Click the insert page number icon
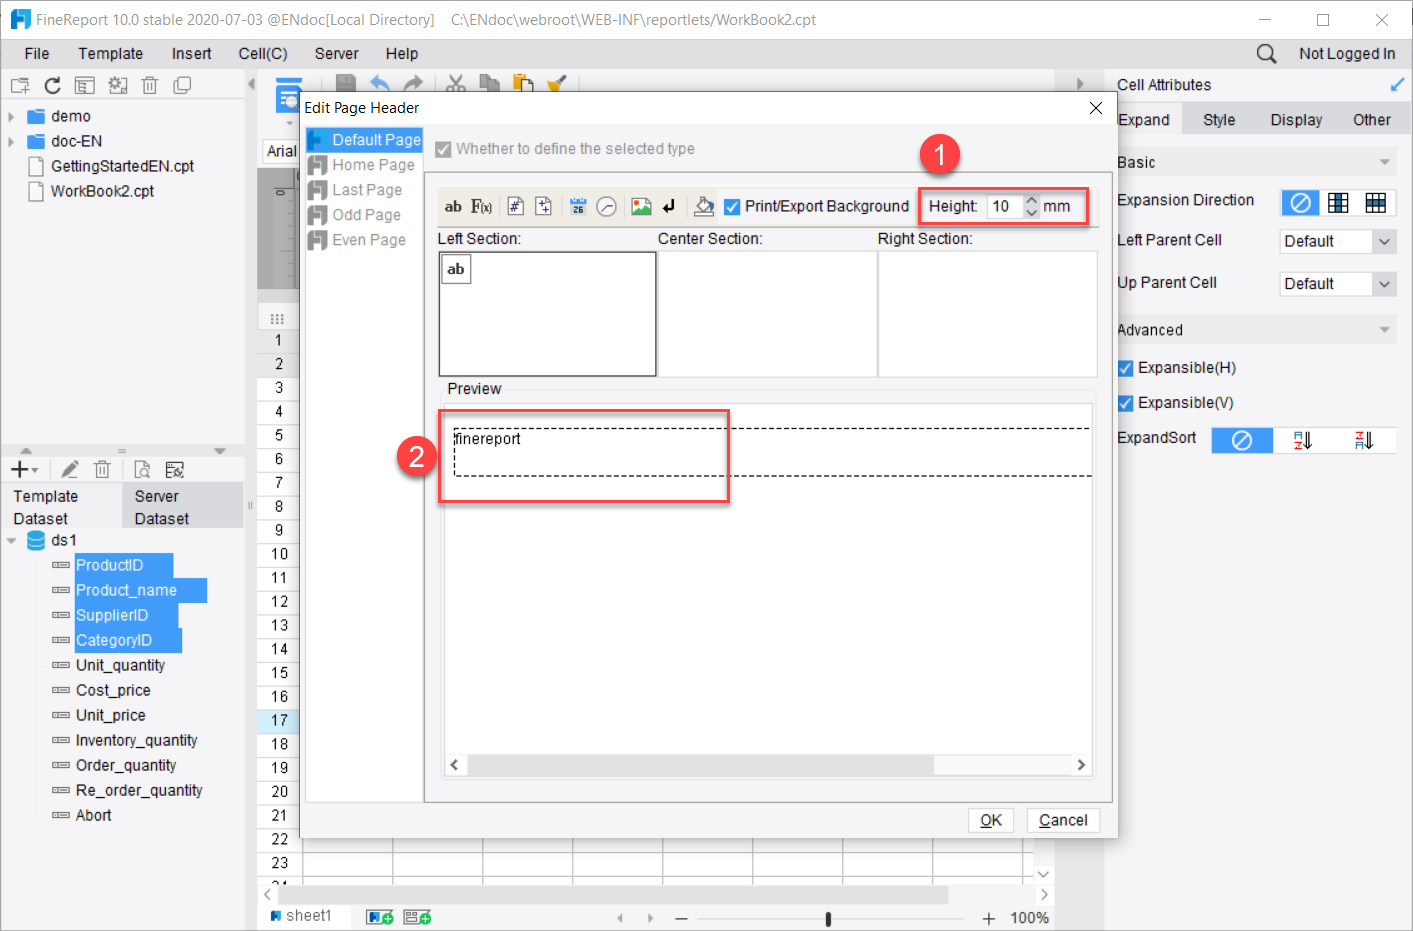The height and width of the screenshot is (931, 1413). (x=515, y=206)
